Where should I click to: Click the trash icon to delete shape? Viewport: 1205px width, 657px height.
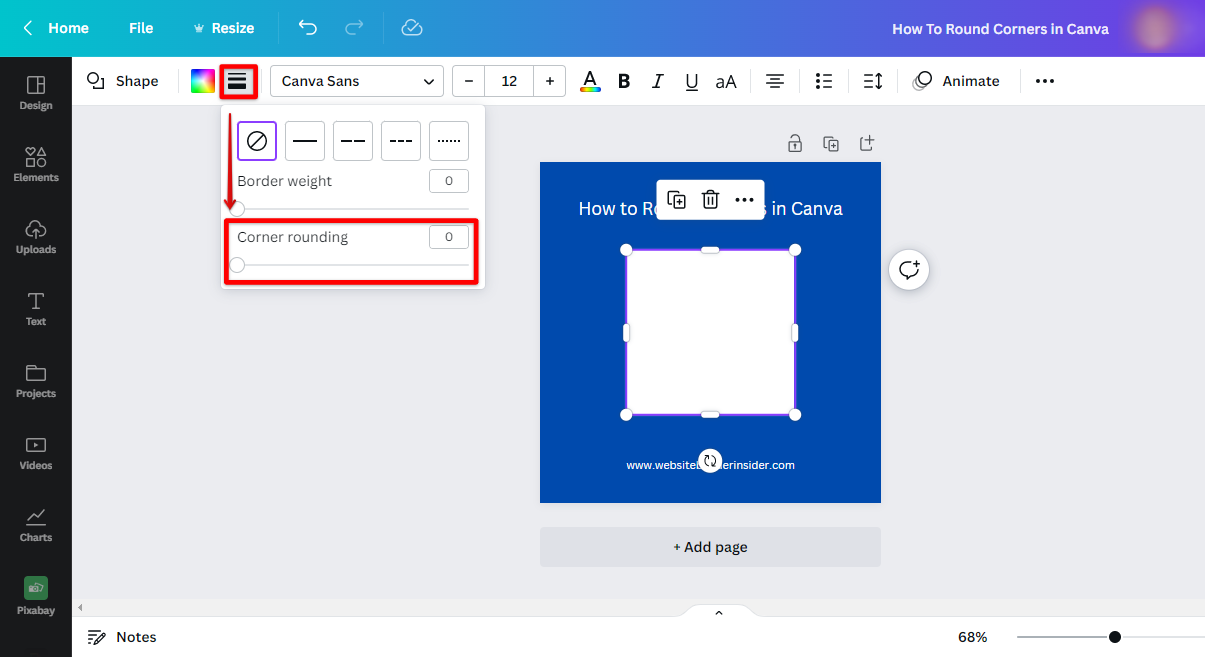[x=710, y=200]
